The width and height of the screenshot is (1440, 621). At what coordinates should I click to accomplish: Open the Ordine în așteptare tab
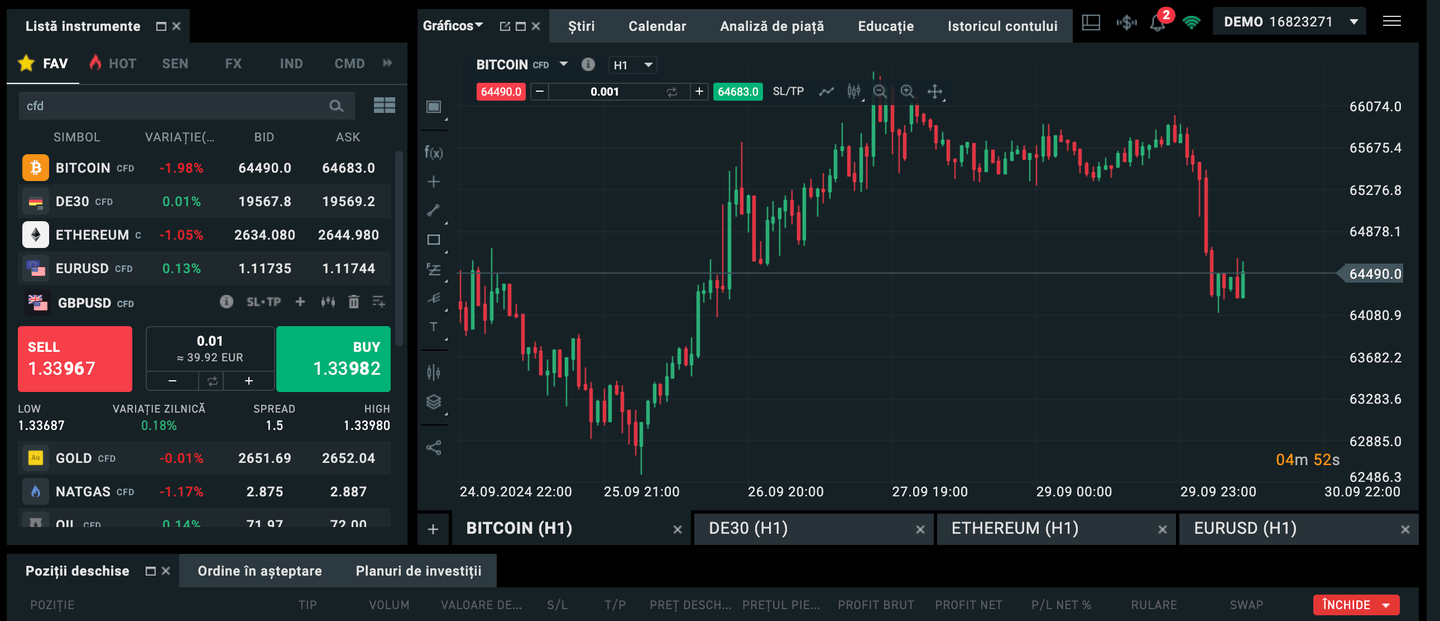pyautogui.click(x=260, y=571)
